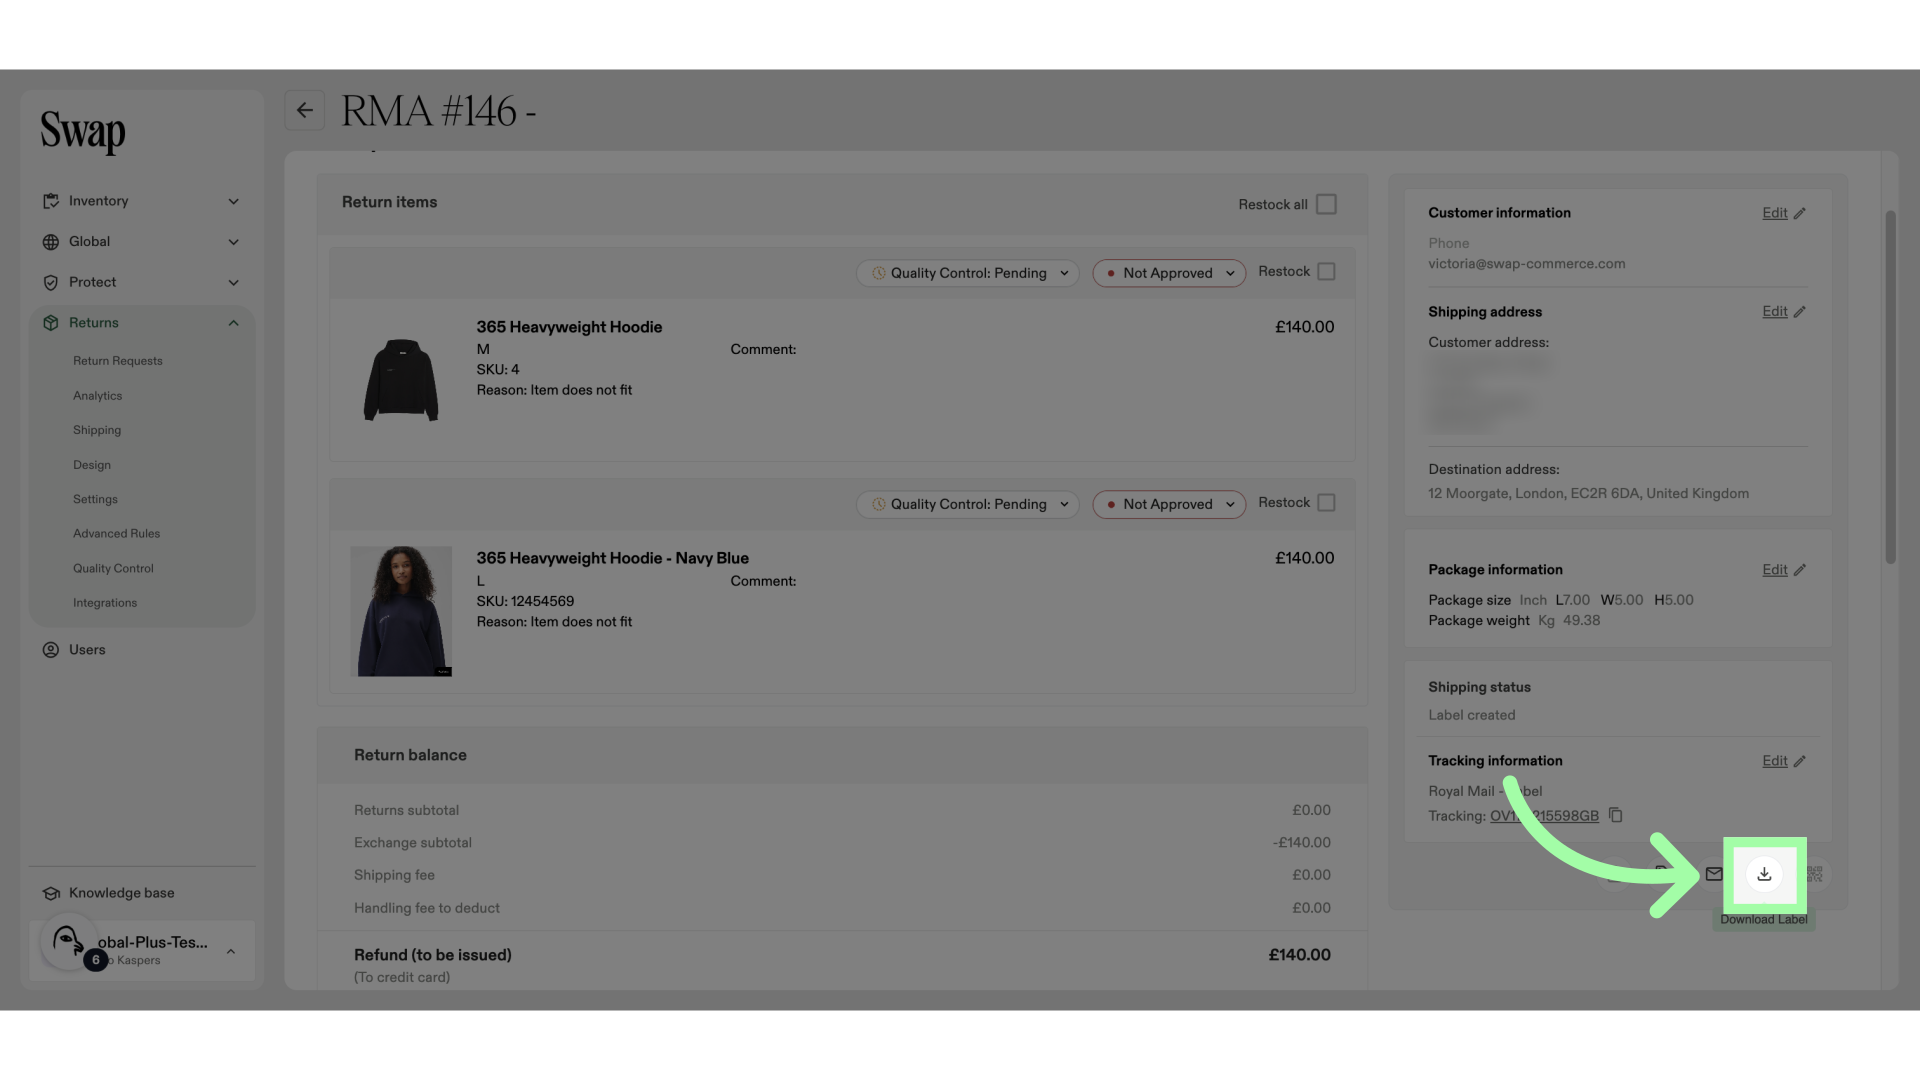The height and width of the screenshot is (1080, 1920).
Task: Open the QR code icon button
Action: [1815, 874]
